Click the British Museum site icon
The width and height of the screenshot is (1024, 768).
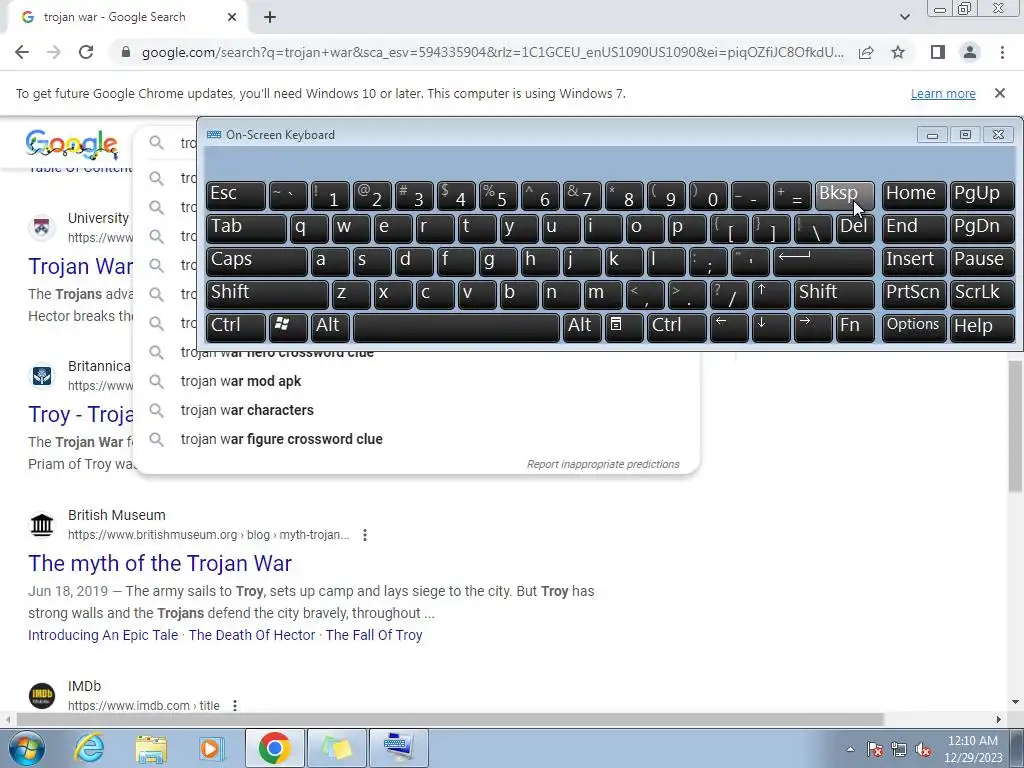pos(42,524)
